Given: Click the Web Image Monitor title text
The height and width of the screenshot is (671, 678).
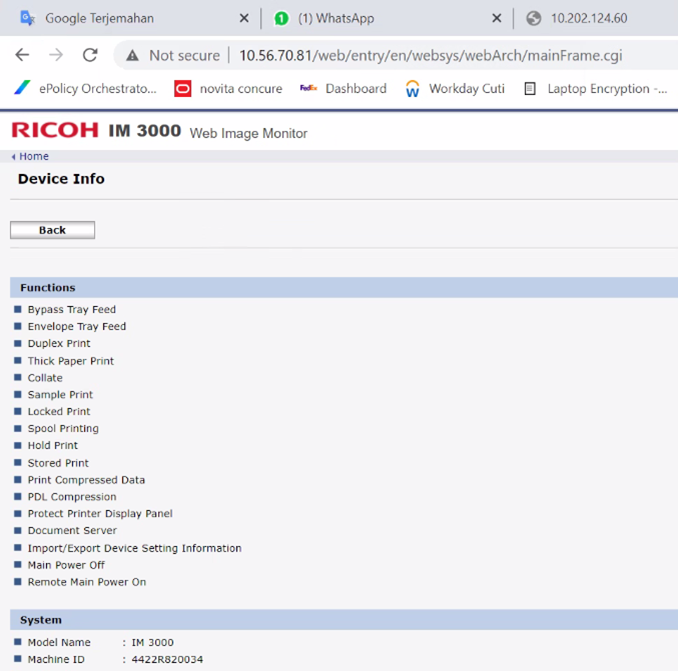Looking at the screenshot, I should pyautogui.click(x=249, y=133).
